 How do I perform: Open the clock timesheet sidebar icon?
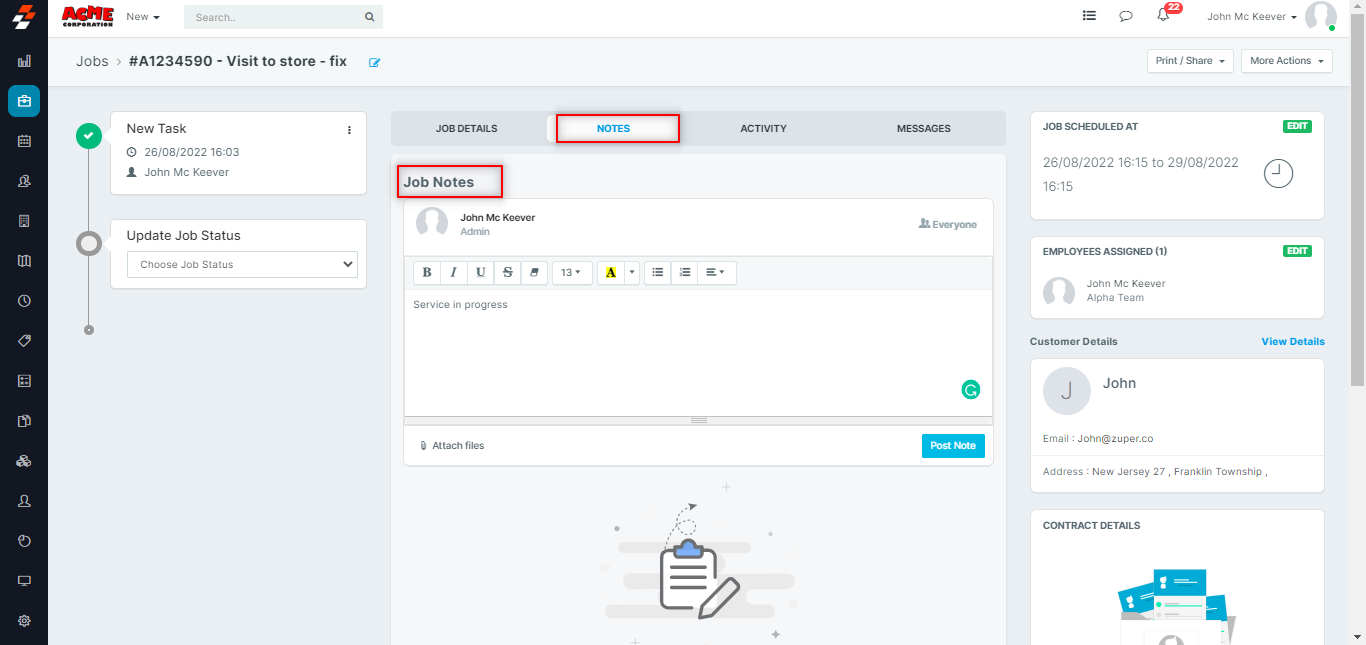24,301
